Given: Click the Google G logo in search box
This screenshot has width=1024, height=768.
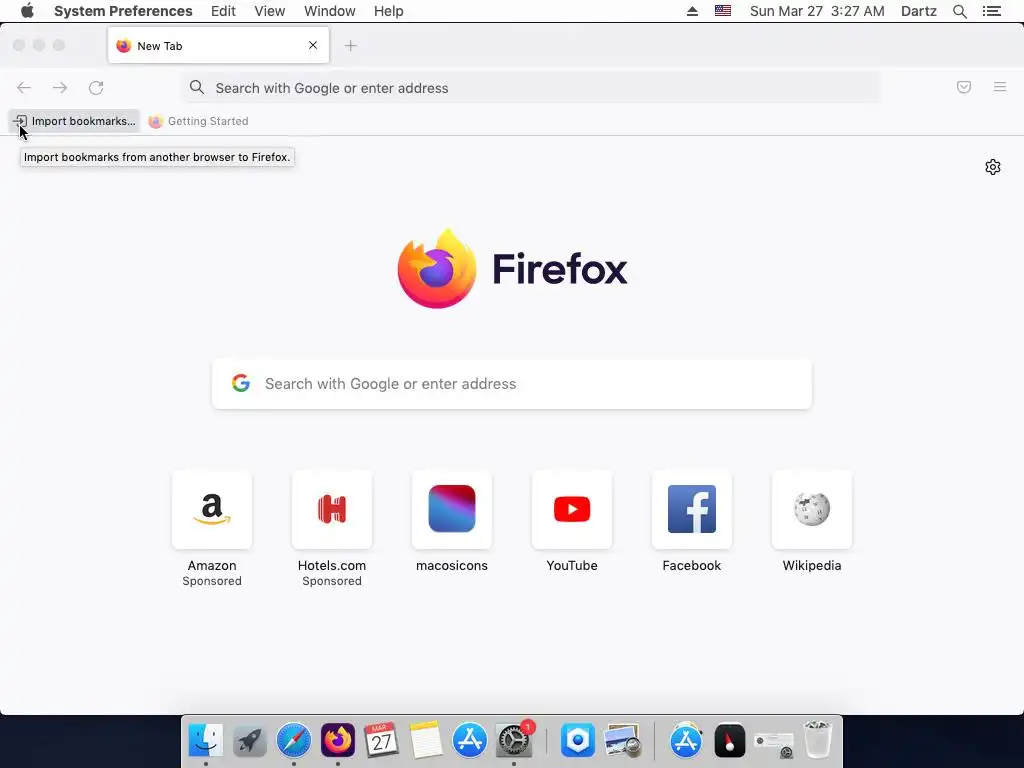Looking at the screenshot, I should point(241,383).
